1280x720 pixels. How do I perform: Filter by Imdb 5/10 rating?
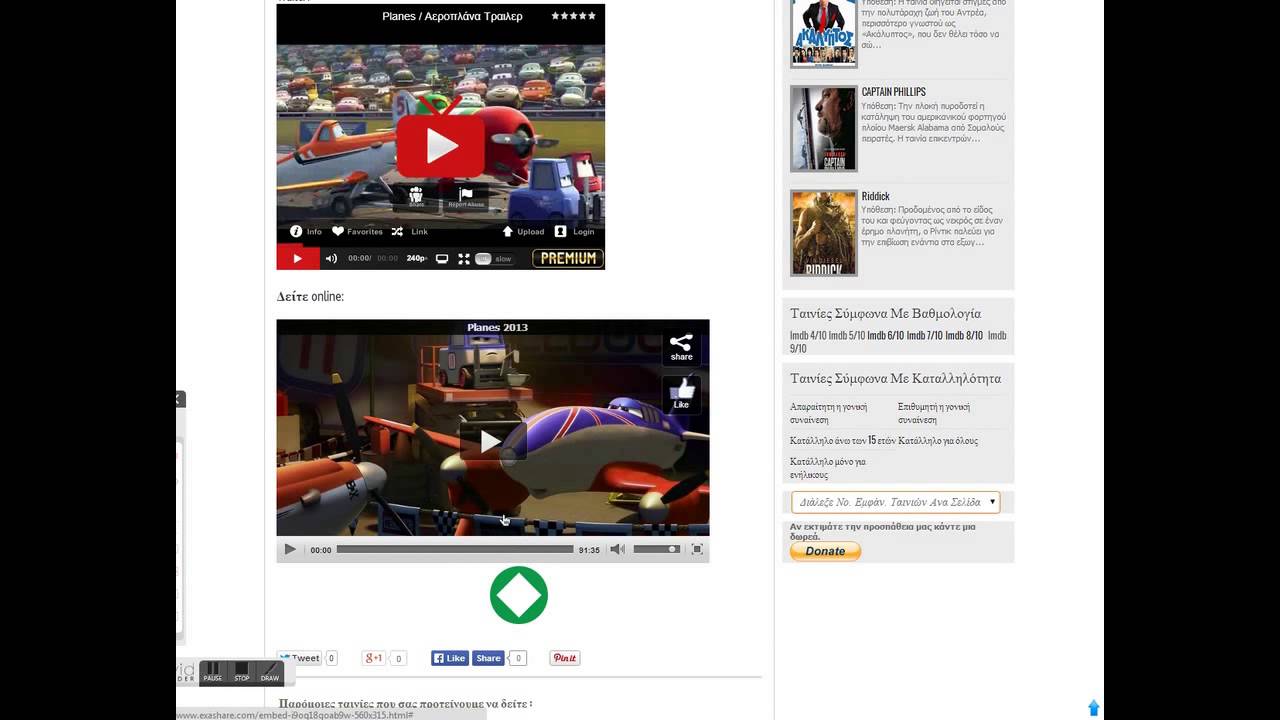pyautogui.click(x=847, y=335)
